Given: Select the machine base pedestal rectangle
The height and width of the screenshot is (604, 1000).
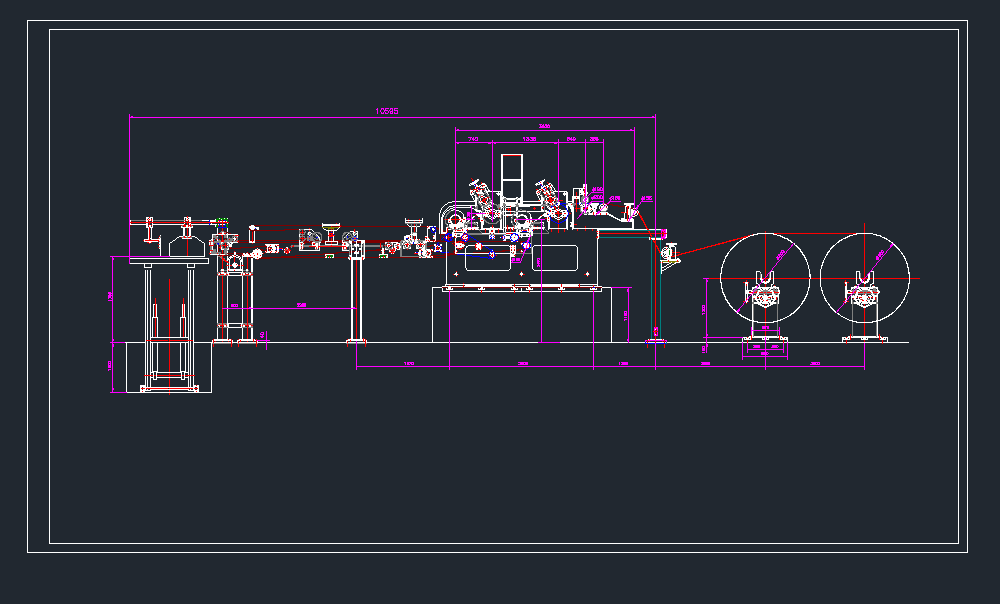Looking at the screenshot, I should [x=530, y=314].
